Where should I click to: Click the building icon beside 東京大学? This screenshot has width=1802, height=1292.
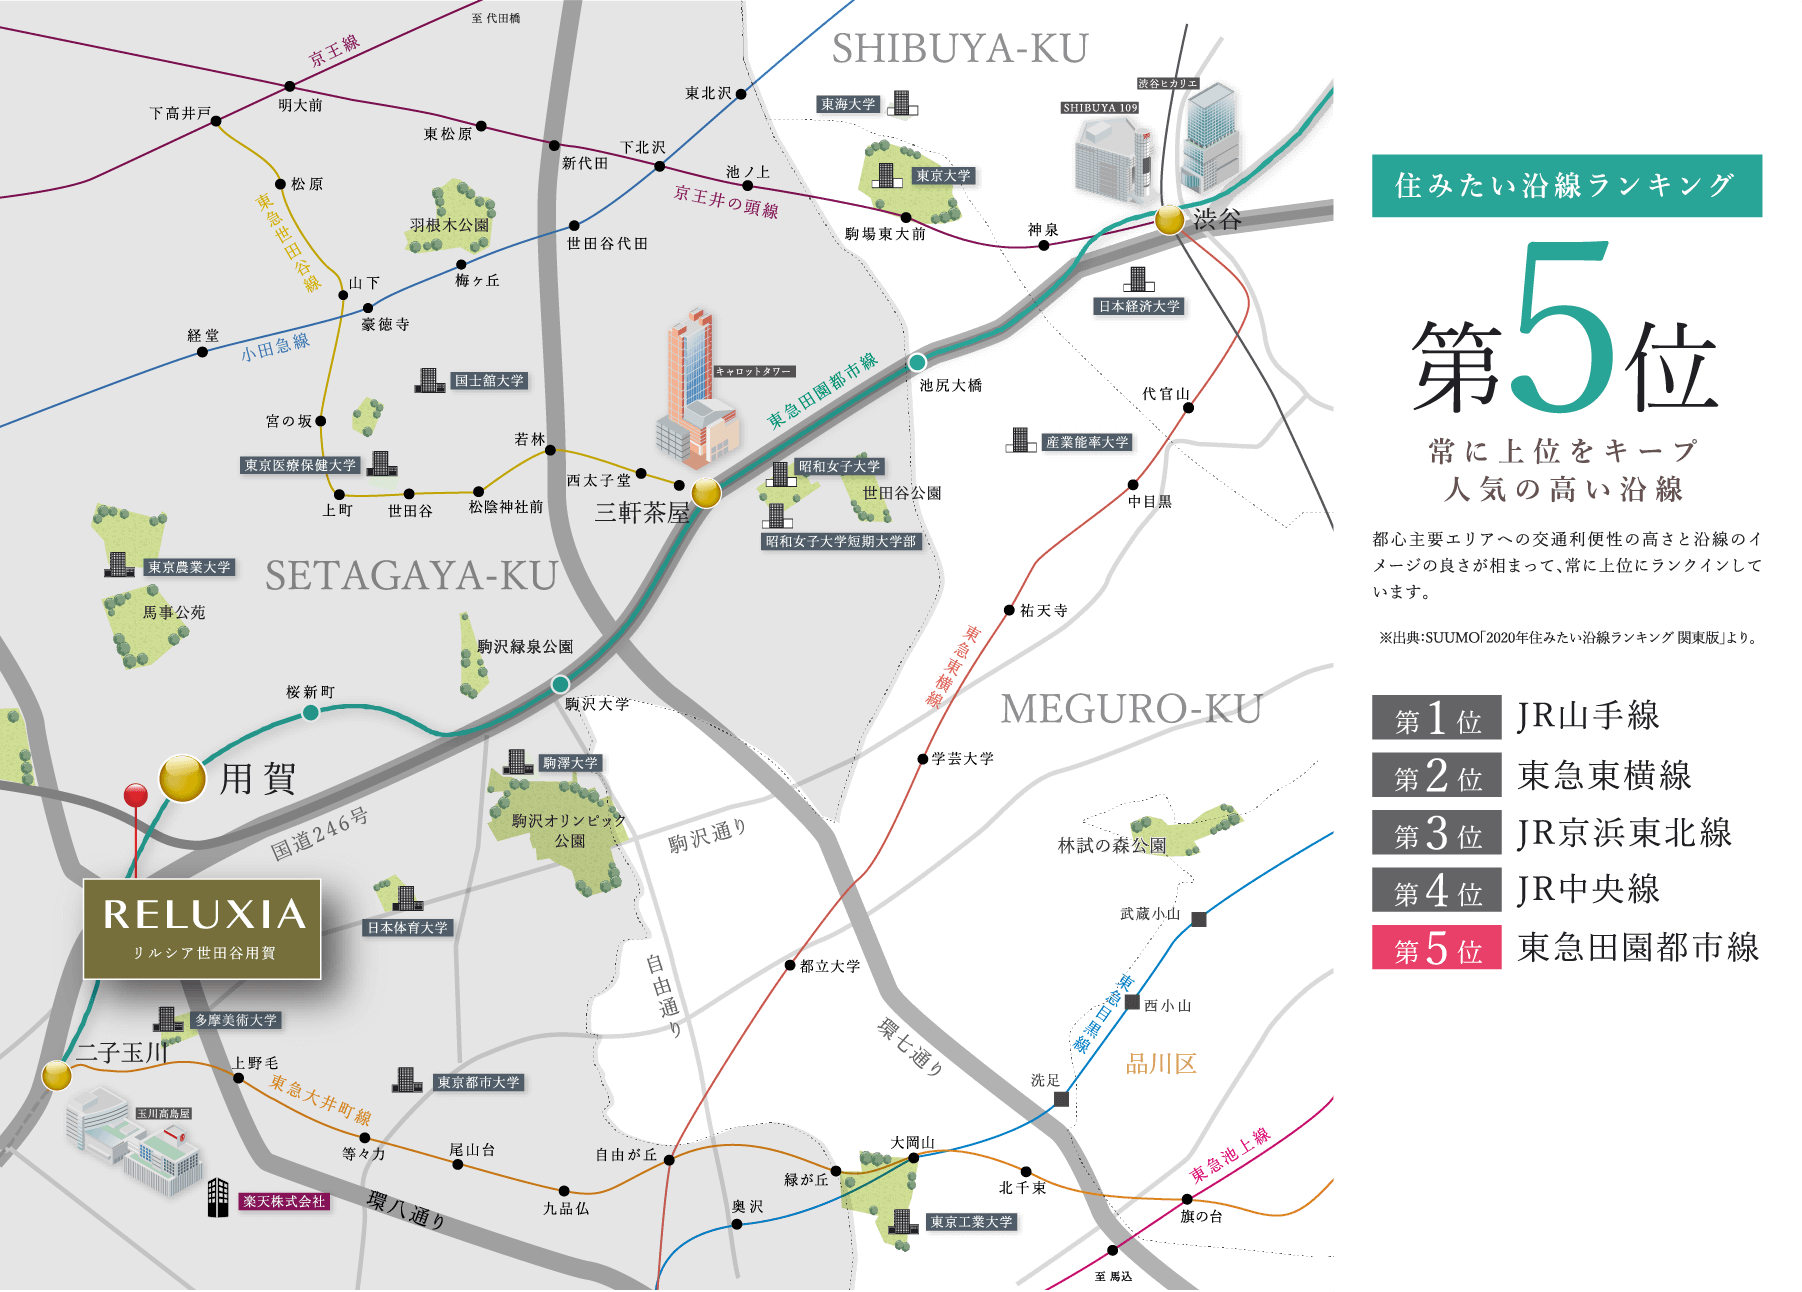(887, 176)
